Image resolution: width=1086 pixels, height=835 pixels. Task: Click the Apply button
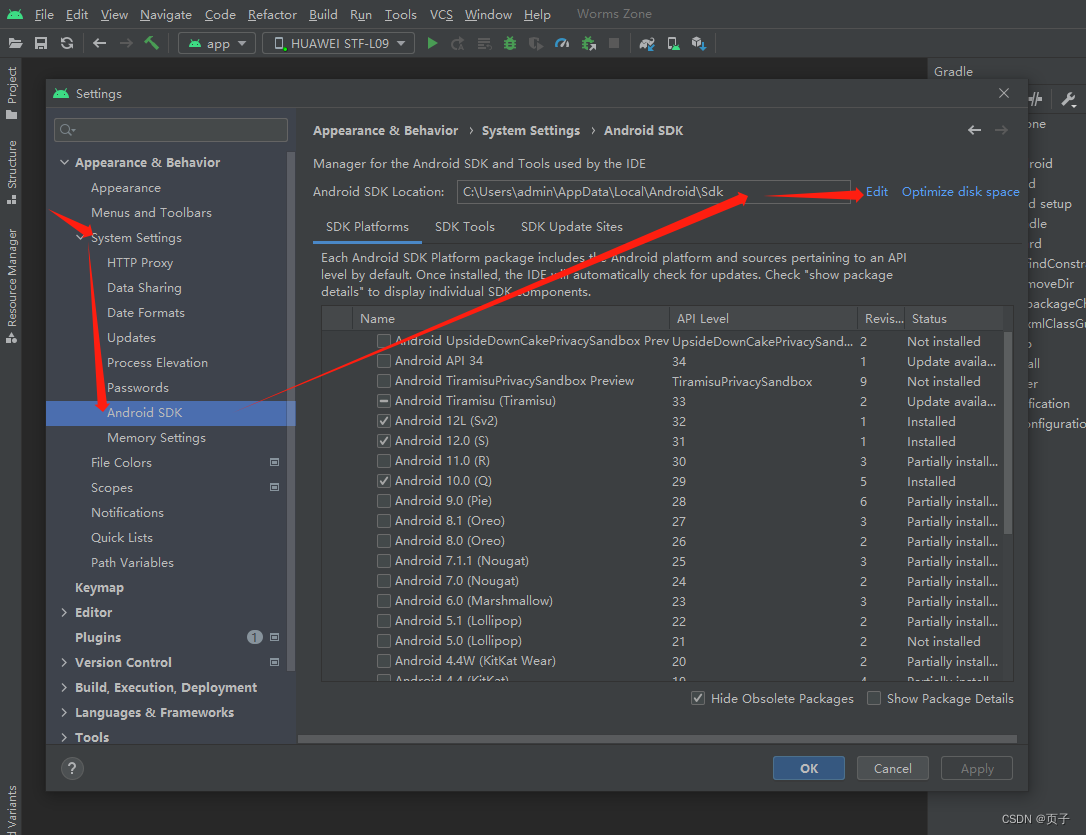pyautogui.click(x=976, y=768)
